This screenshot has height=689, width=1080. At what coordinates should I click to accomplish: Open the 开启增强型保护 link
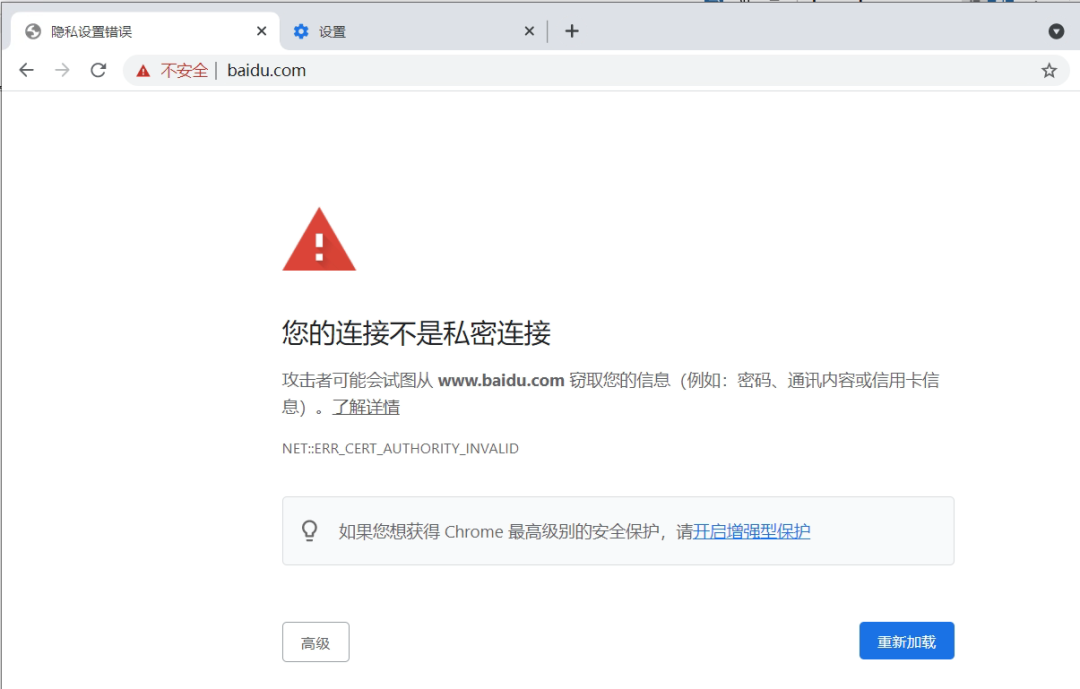pyautogui.click(x=751, y=531)
